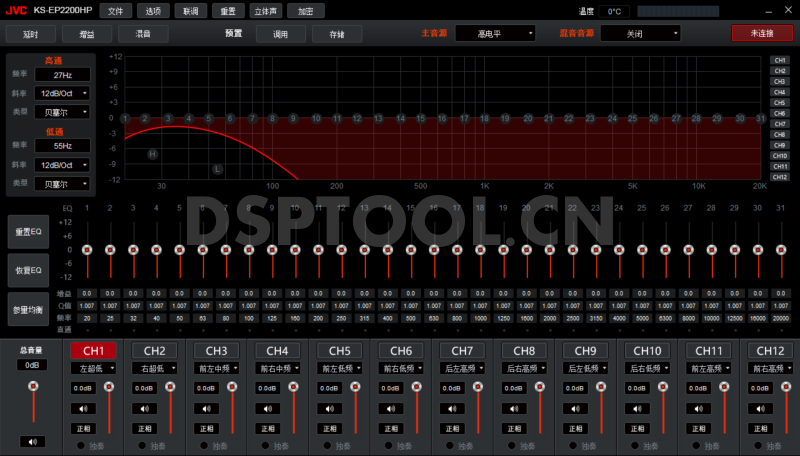
Task: Mute the CH4 channel speaker icon
Action: 270,408
